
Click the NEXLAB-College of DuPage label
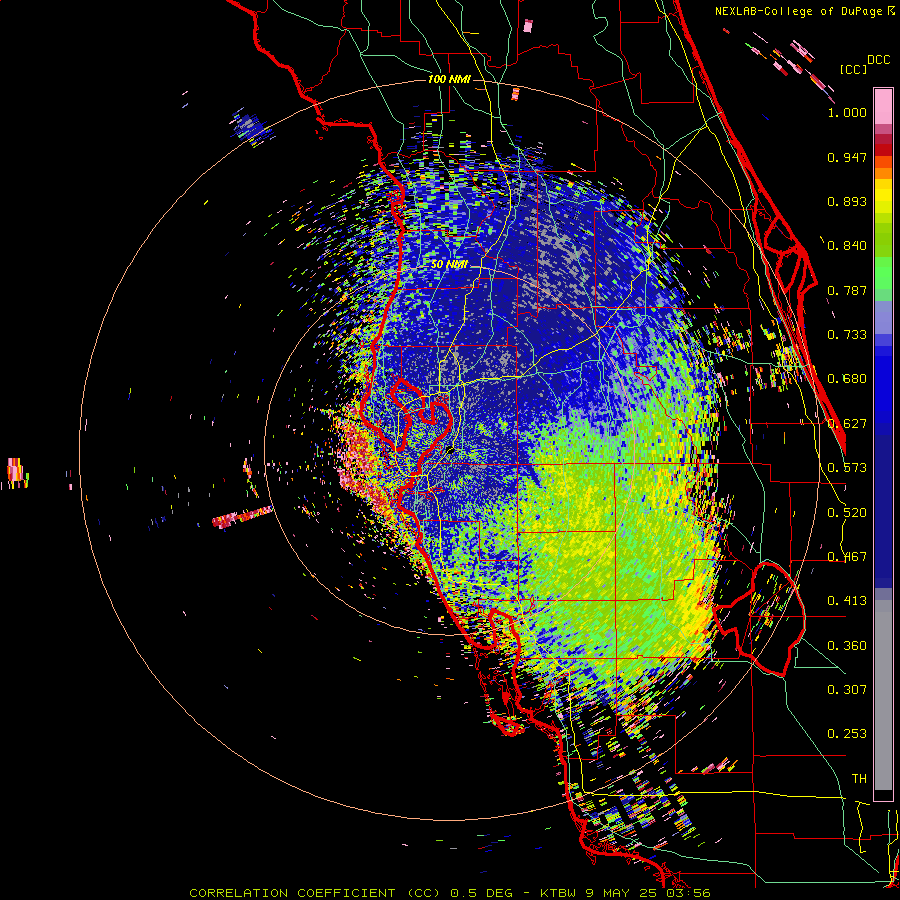pyautogui.click(x=798, y=11)
